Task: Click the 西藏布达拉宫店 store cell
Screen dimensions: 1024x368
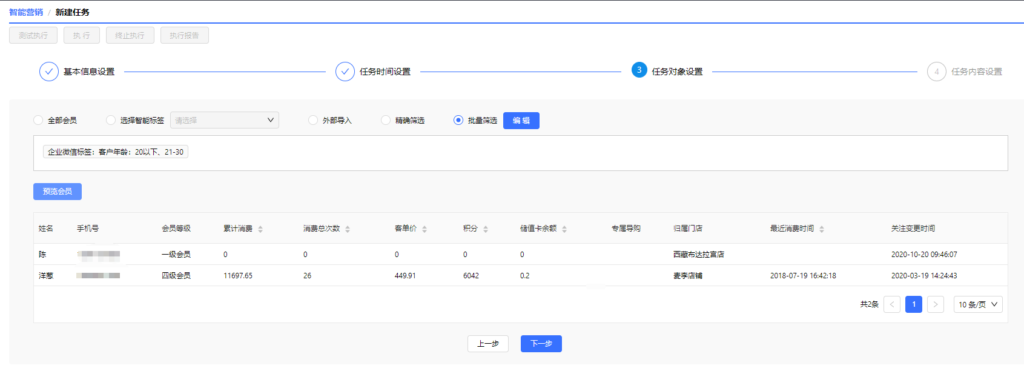Action: [x=699, y=254]
